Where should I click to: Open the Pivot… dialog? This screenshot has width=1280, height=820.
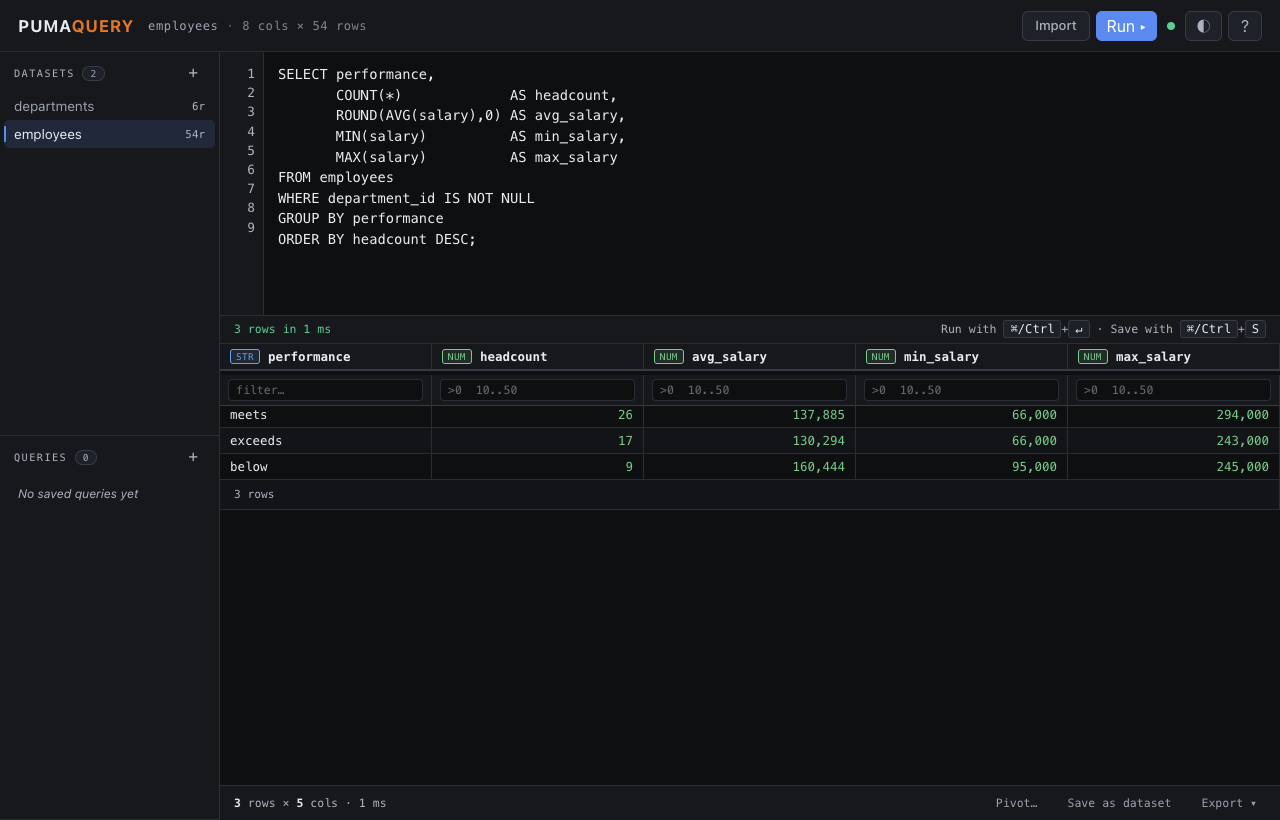[1016, 803]
